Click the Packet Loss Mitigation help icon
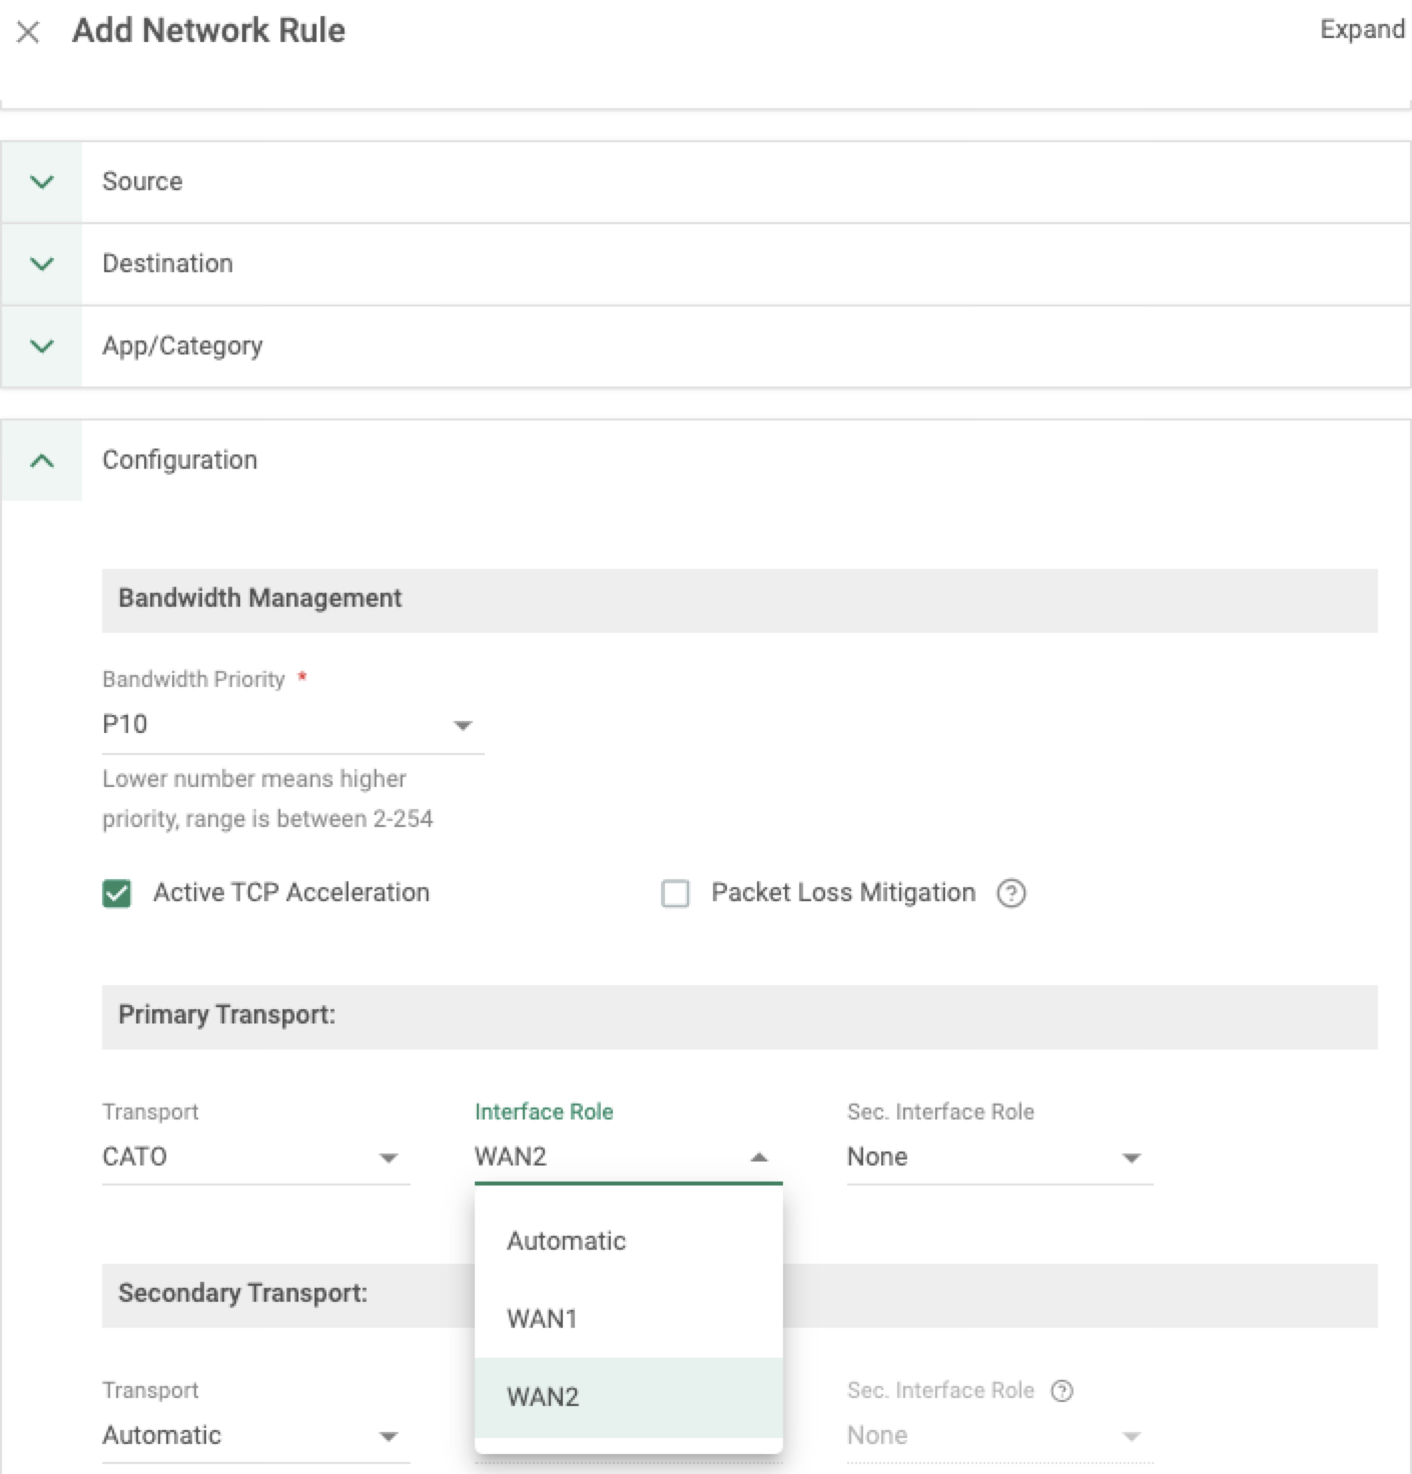This screenshot has width=1412, height=1474. [x=1011, y=893]
